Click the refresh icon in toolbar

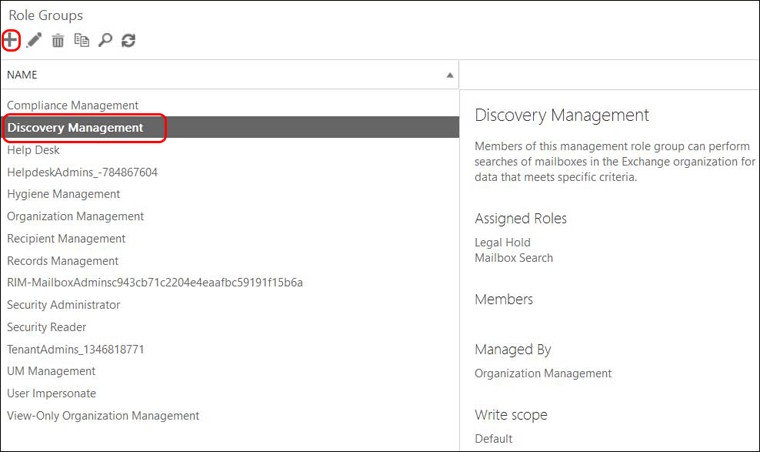[x=128, y=41]
